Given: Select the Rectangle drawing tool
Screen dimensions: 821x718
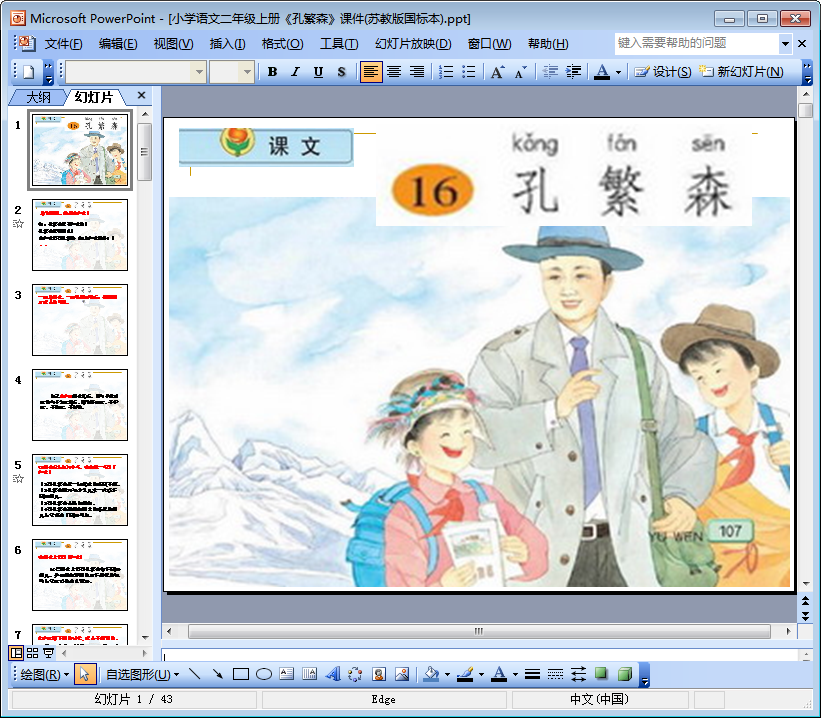Looking at the screenshot, I should click(240, 674).
